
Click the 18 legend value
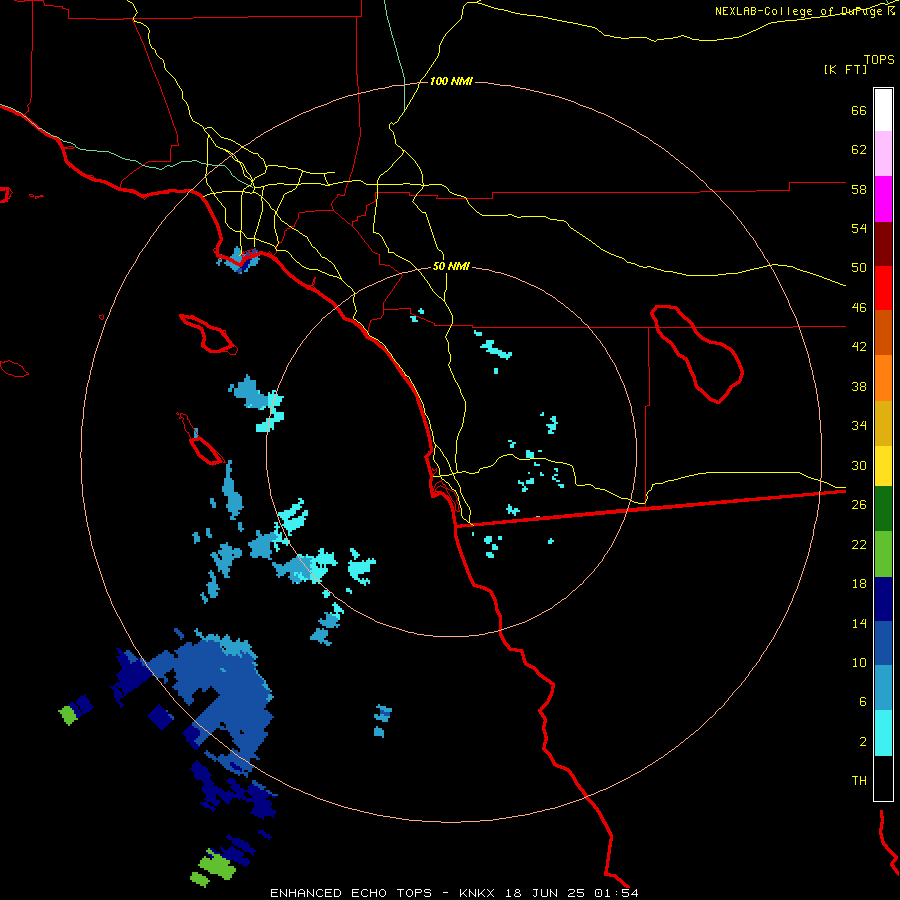(859, 584)
